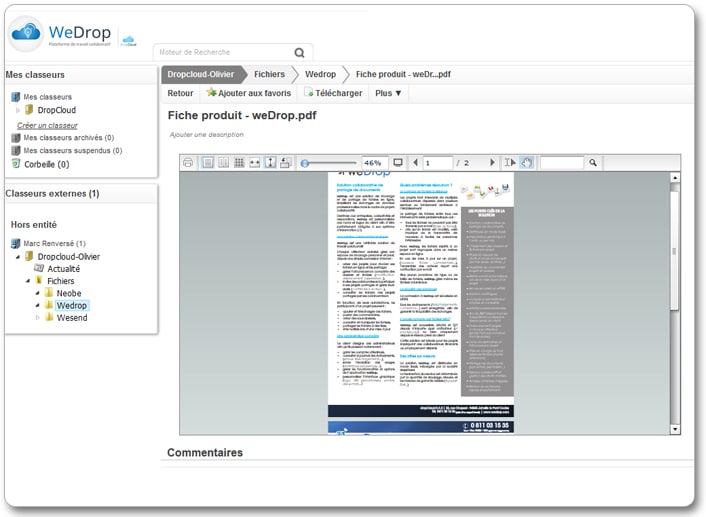The height and width of the screenshot is (517, 706).
Task: Click the PDF search magnifier icon
Action: point(593,163)
